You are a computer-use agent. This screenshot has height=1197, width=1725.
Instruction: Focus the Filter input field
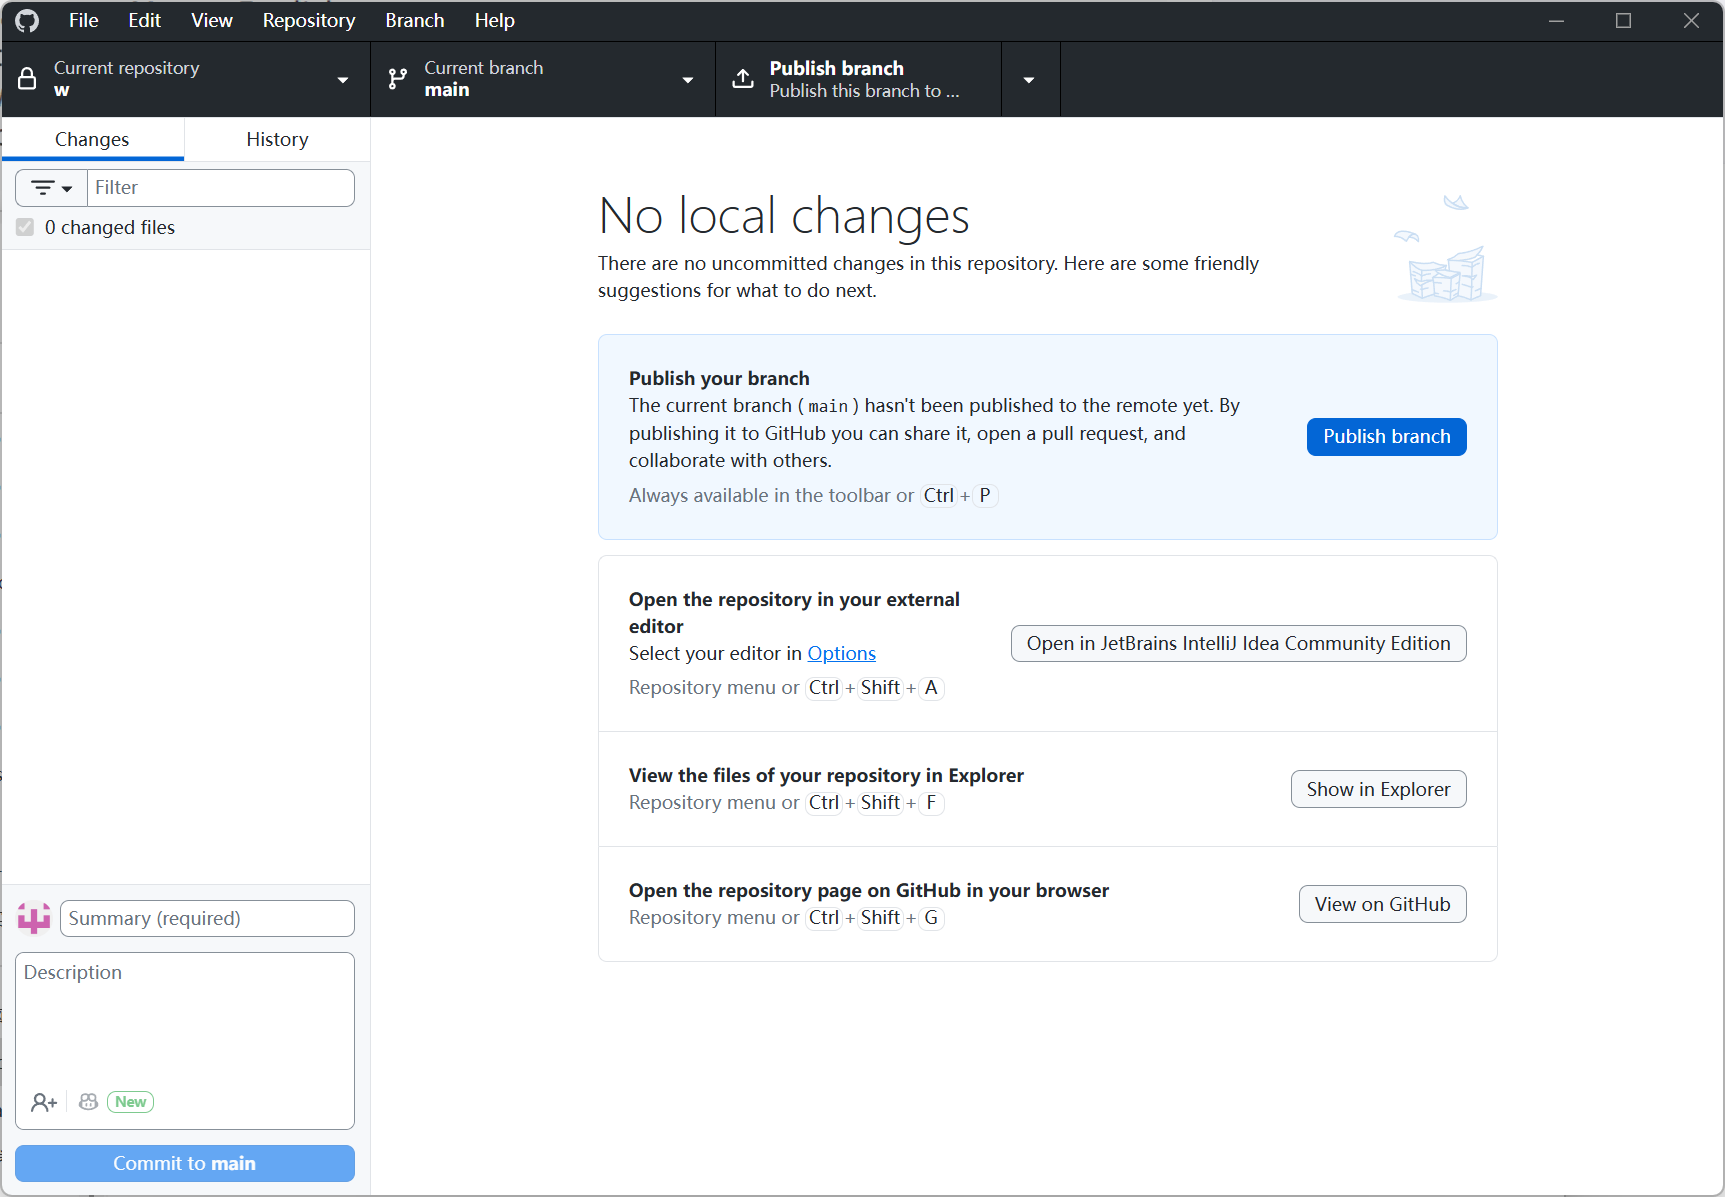pyautogui.click(x=221, y=188)
